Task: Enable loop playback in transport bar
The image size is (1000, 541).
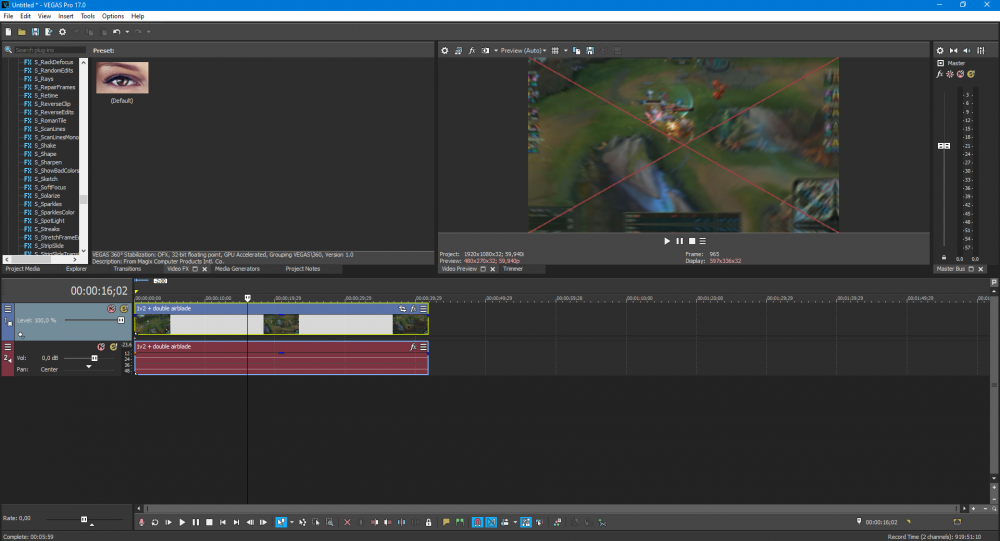Action: [155, 522]
